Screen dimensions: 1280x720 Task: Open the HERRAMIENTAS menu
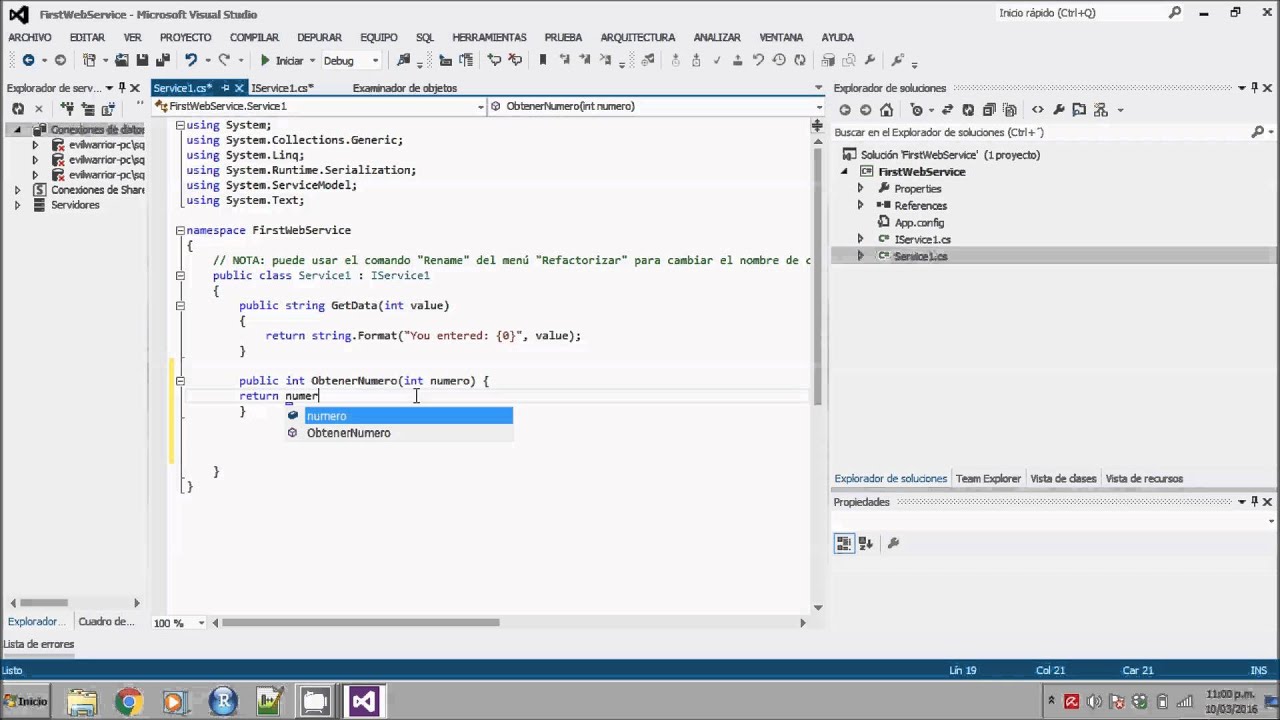tap(489, 37)
